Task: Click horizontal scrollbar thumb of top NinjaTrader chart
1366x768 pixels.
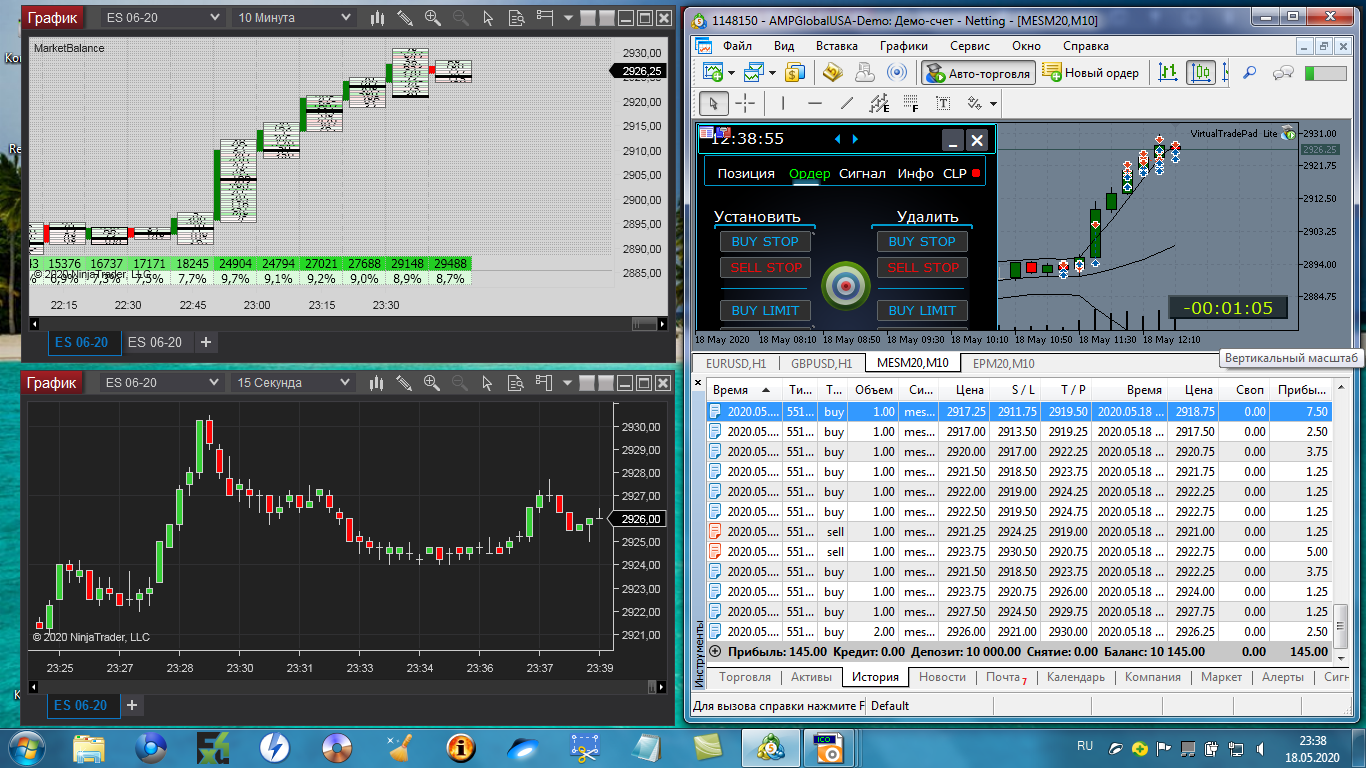Action: point(645,323)
